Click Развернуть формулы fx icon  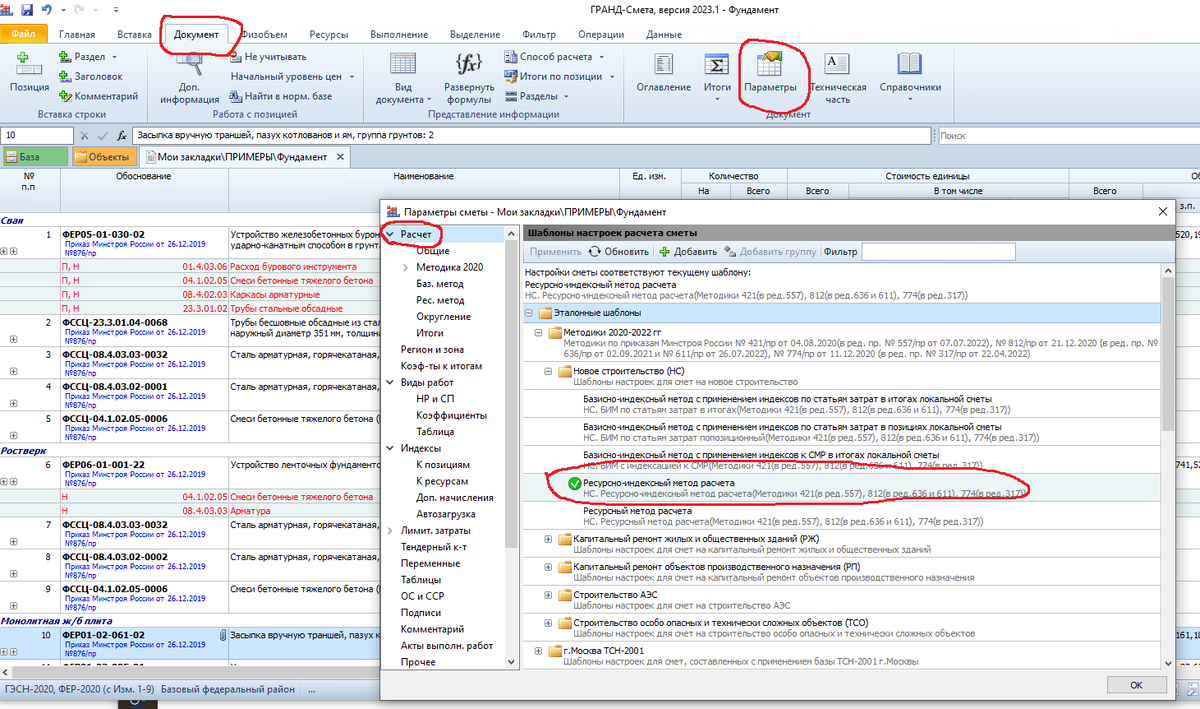469,64
